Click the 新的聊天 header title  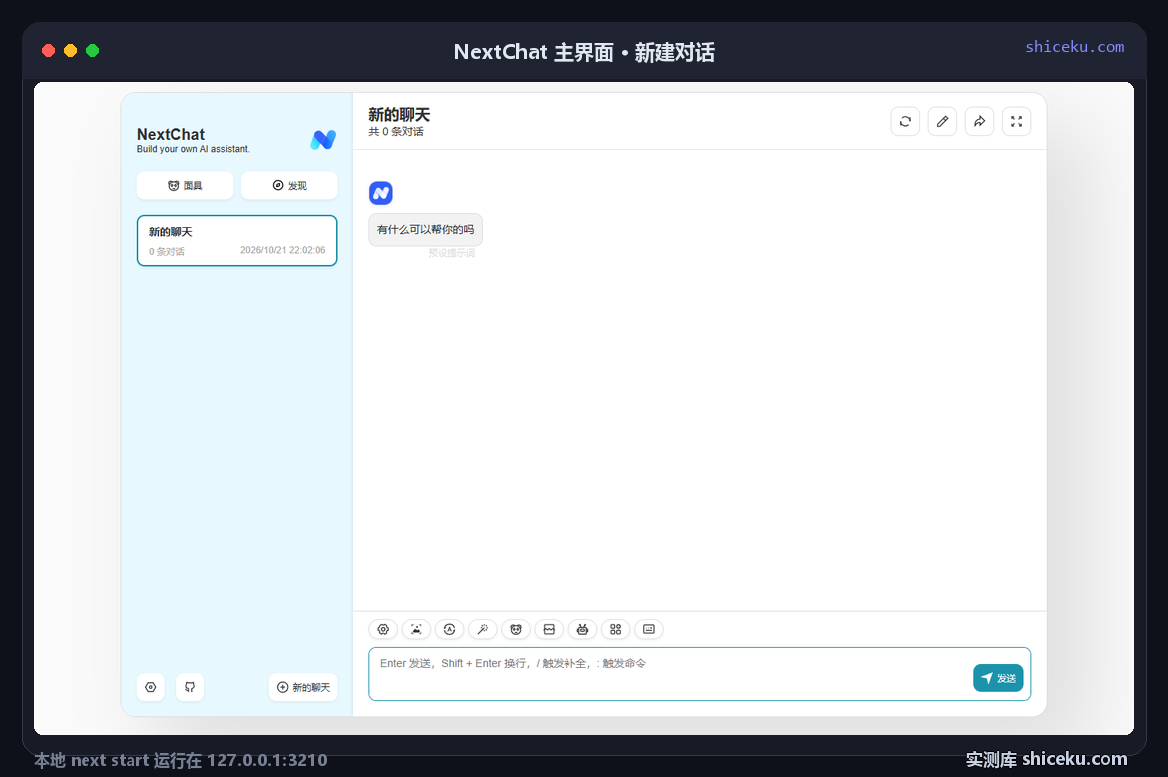tap(399, 115)
